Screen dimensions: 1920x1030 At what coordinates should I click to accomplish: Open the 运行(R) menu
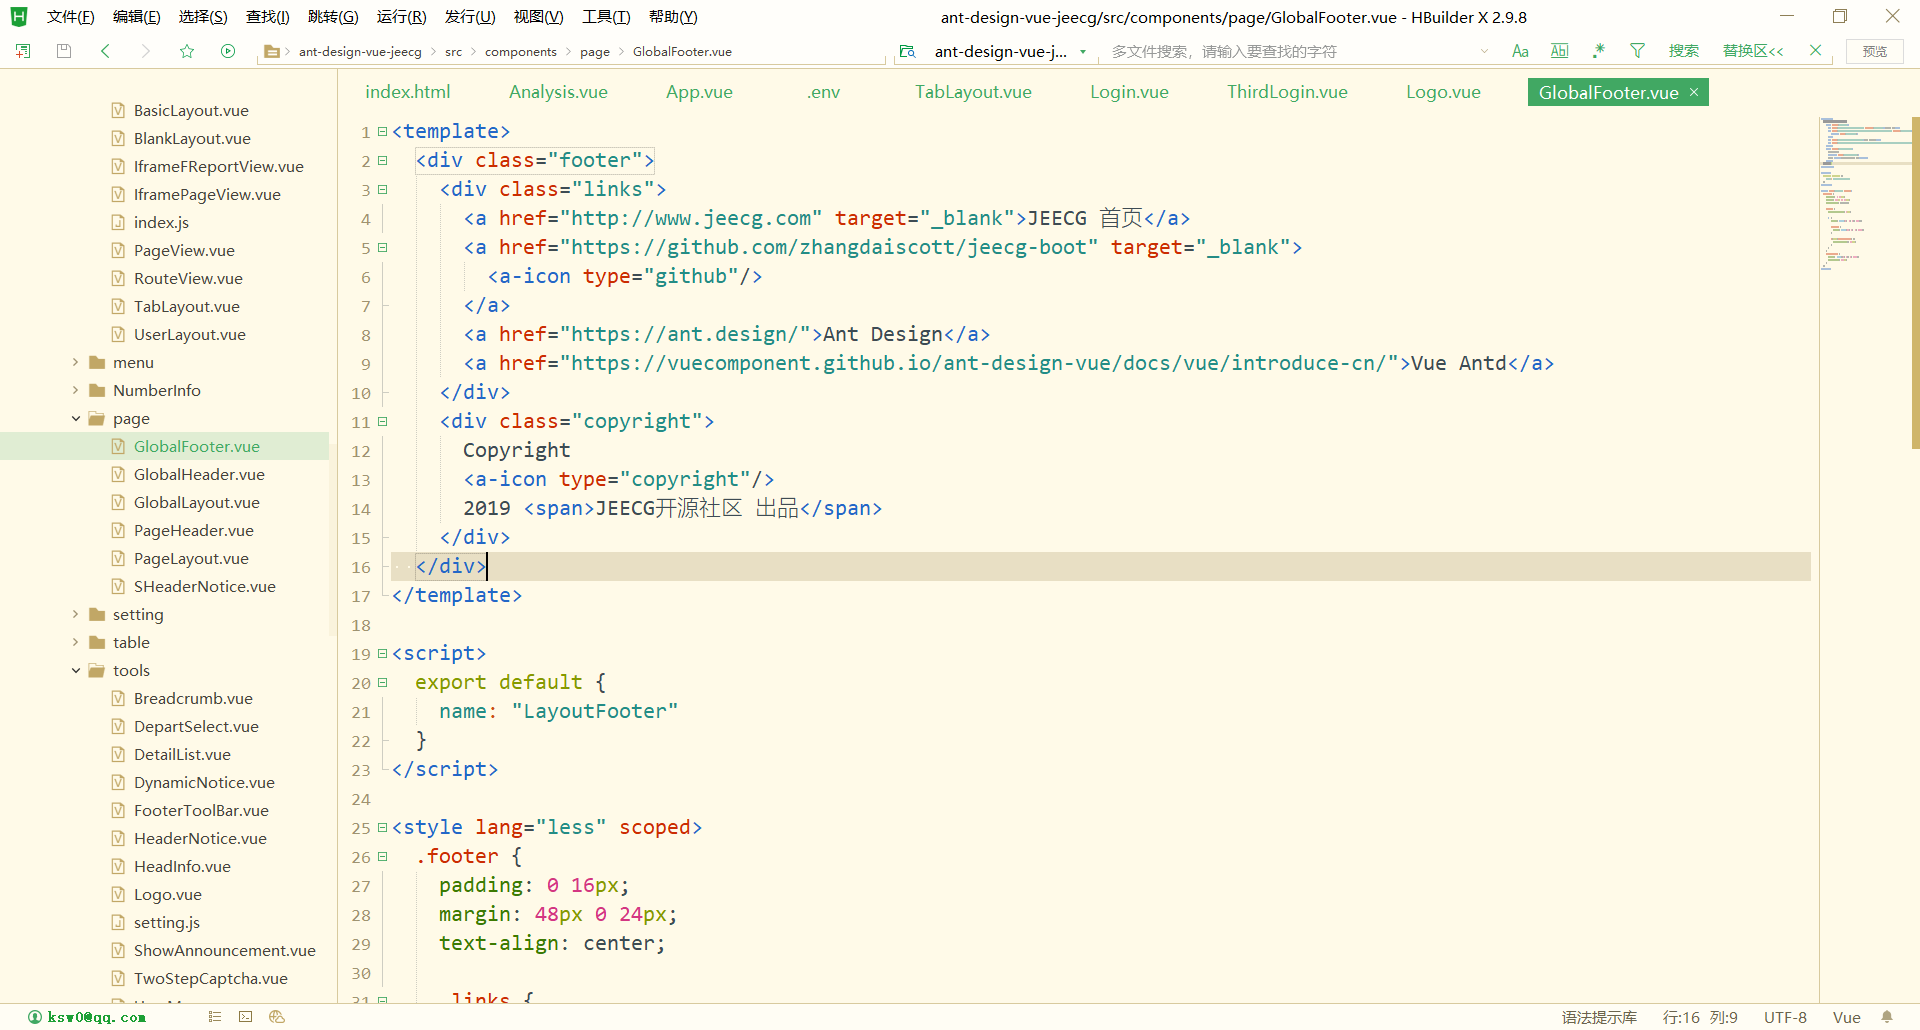tap(401, 17)
